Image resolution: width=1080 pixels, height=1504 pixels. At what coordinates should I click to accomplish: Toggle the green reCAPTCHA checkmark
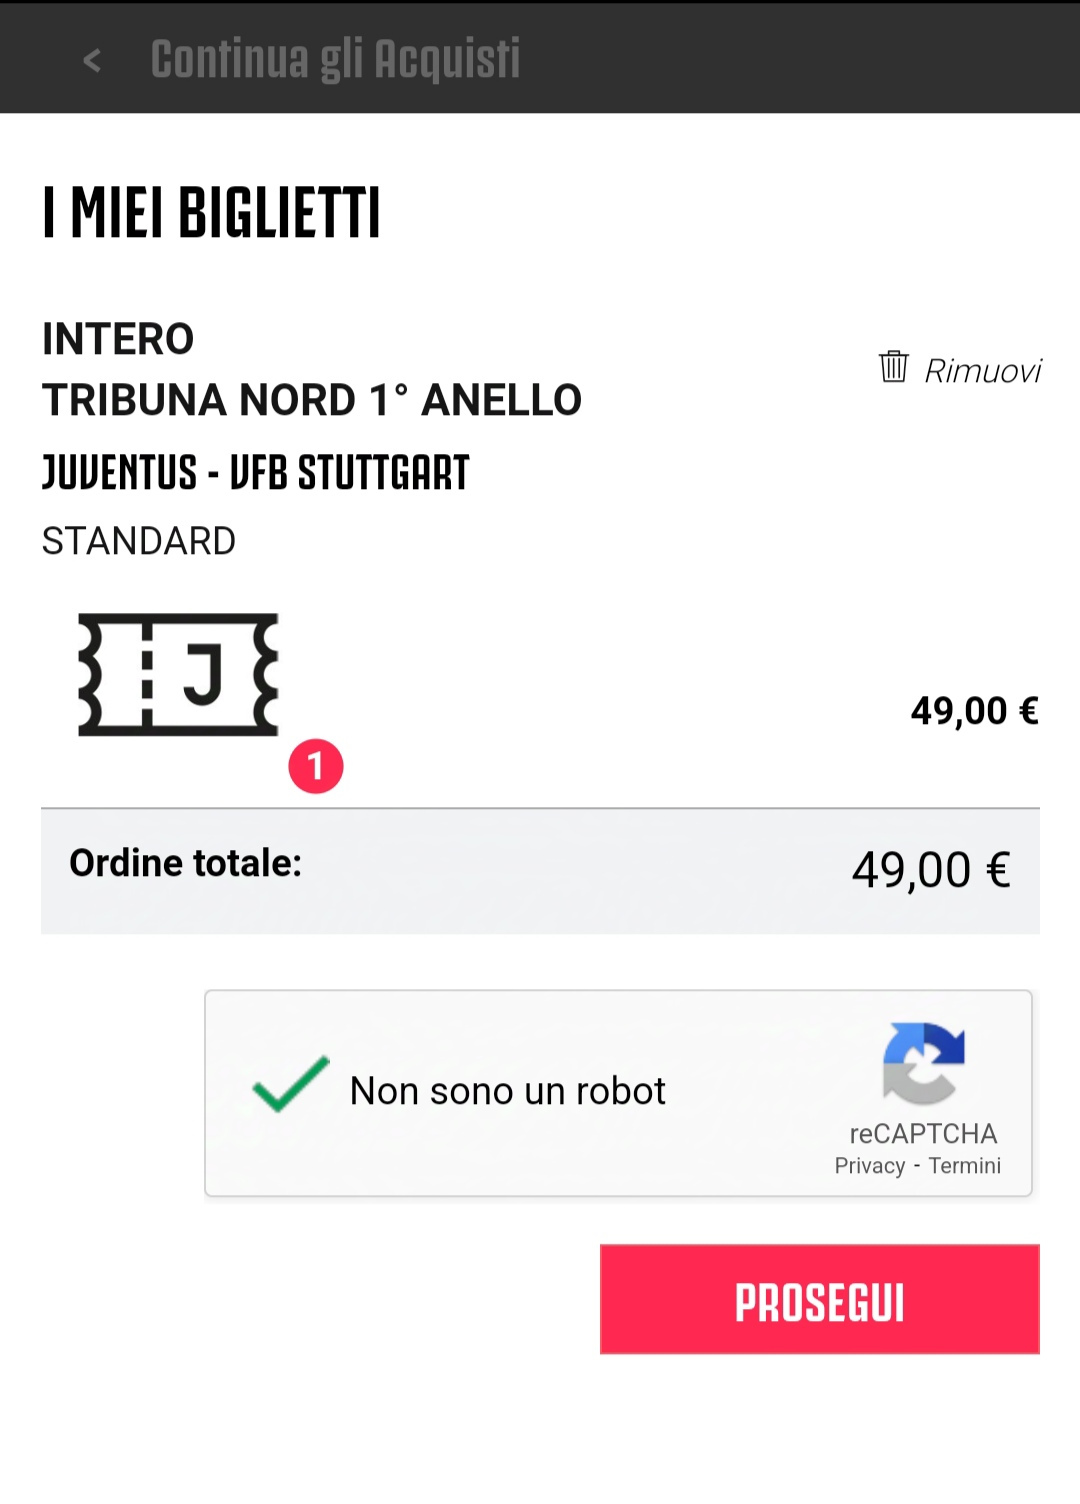tap(290, 1086)
